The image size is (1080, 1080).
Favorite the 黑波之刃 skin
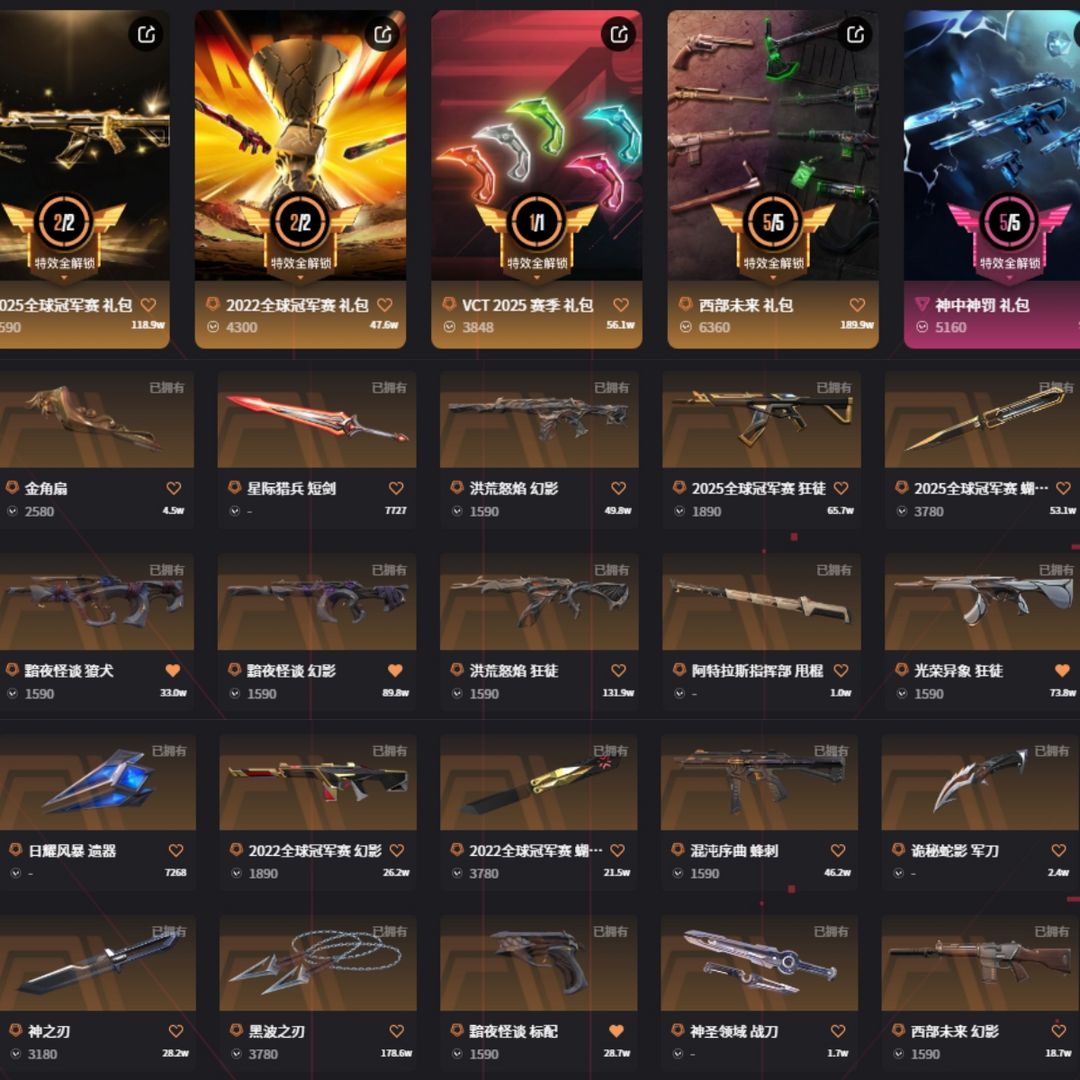click(397, 1030)
